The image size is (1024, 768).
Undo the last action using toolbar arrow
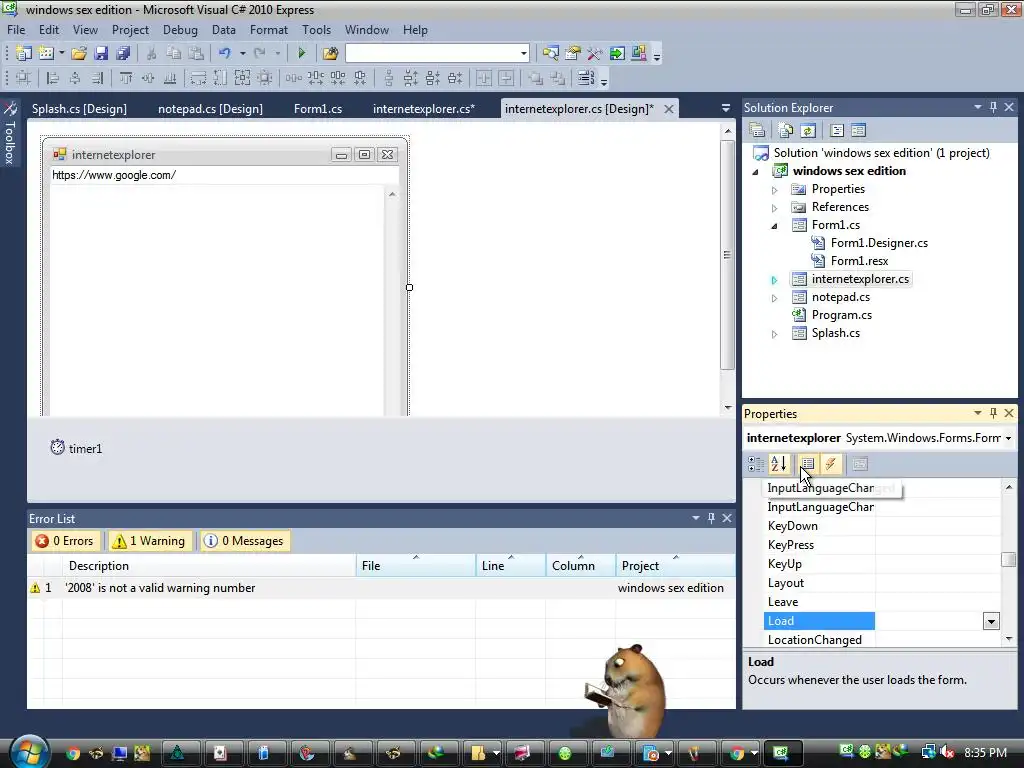click(x=225, y=54)
